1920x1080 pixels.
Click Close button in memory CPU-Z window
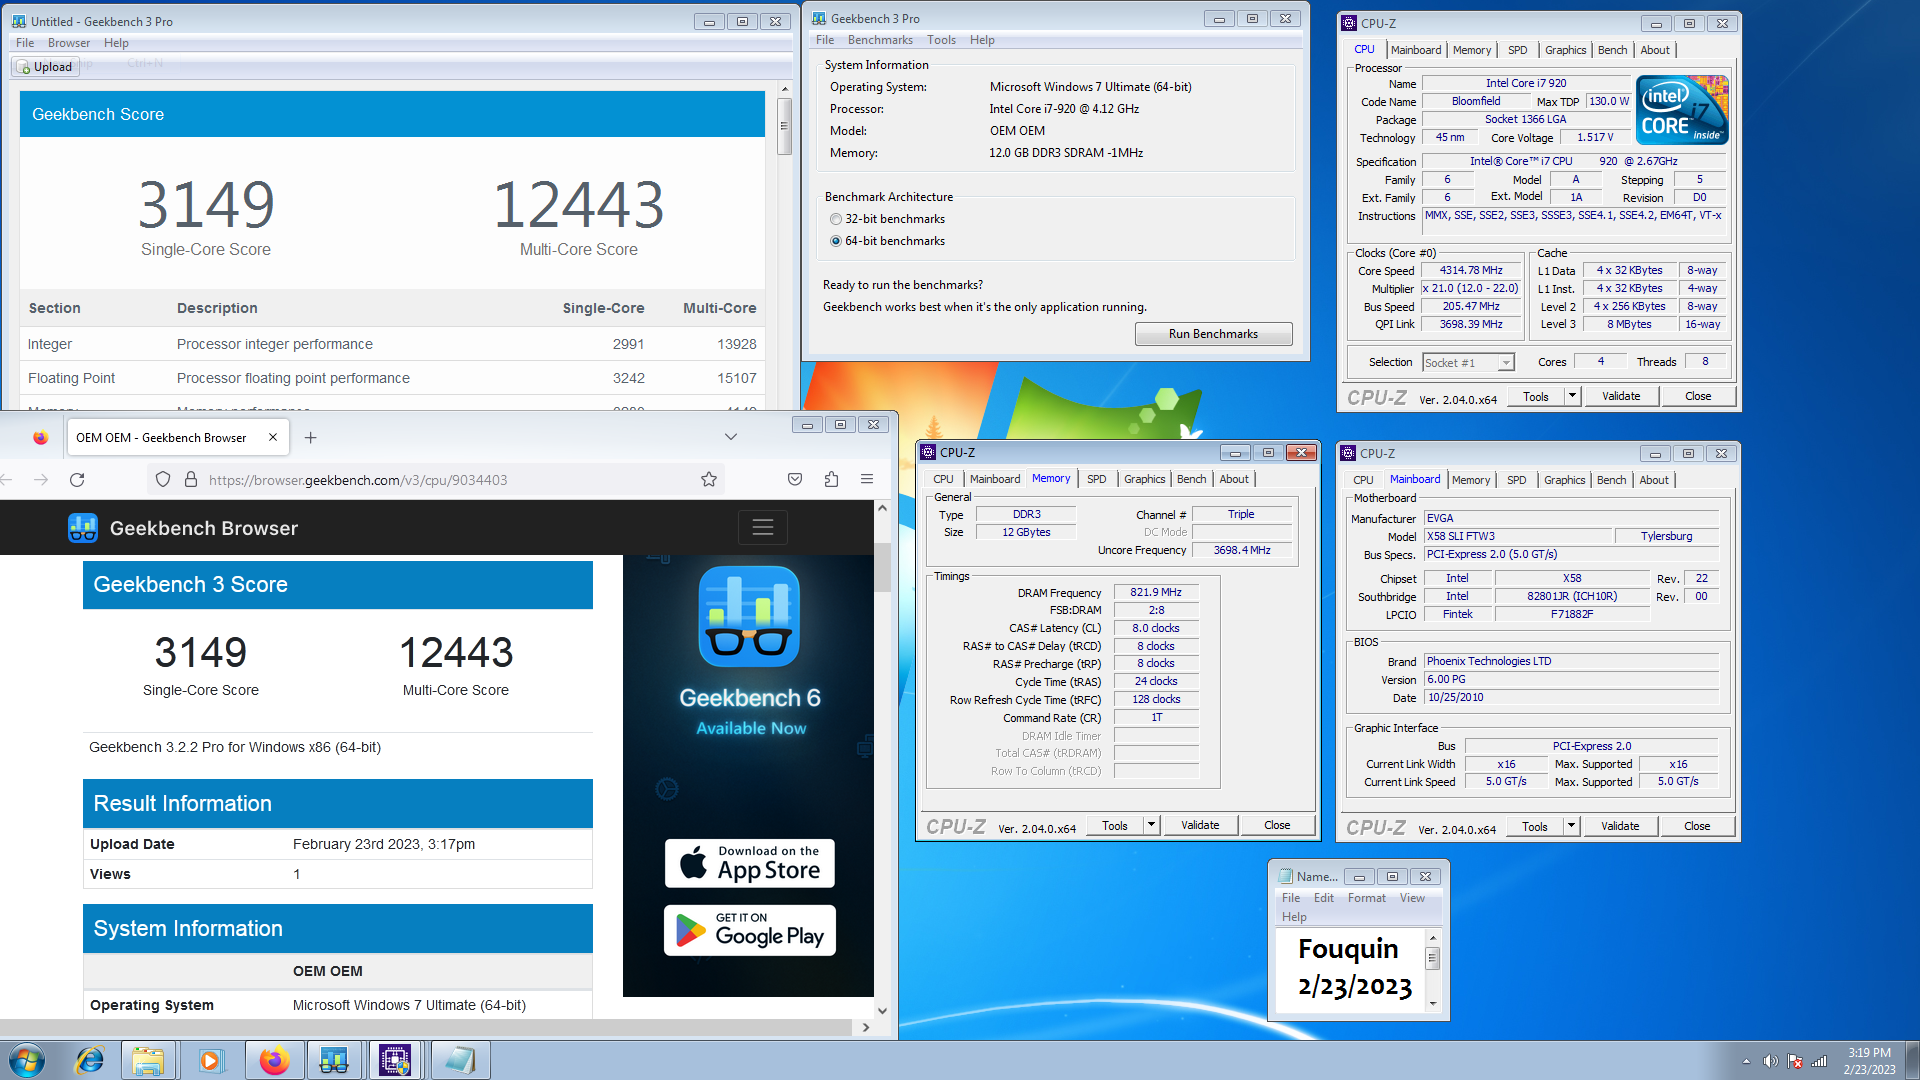tap(1277, 825)
